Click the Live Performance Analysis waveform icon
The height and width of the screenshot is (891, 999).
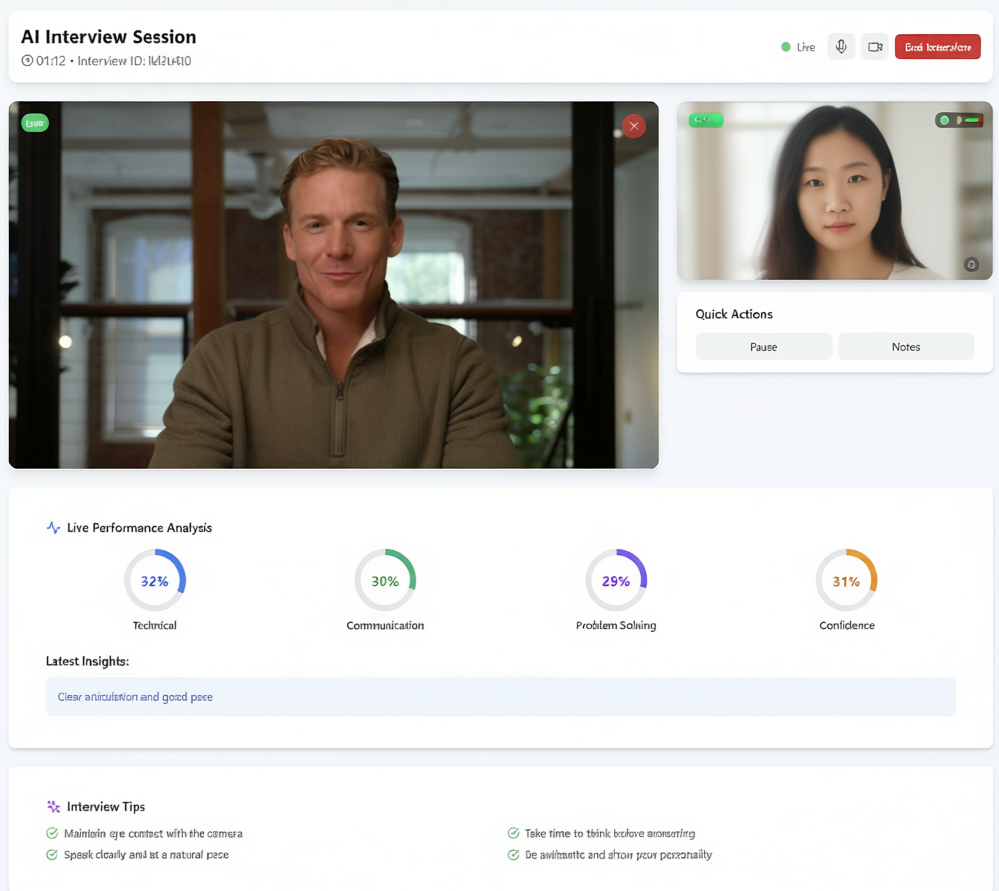51,527
